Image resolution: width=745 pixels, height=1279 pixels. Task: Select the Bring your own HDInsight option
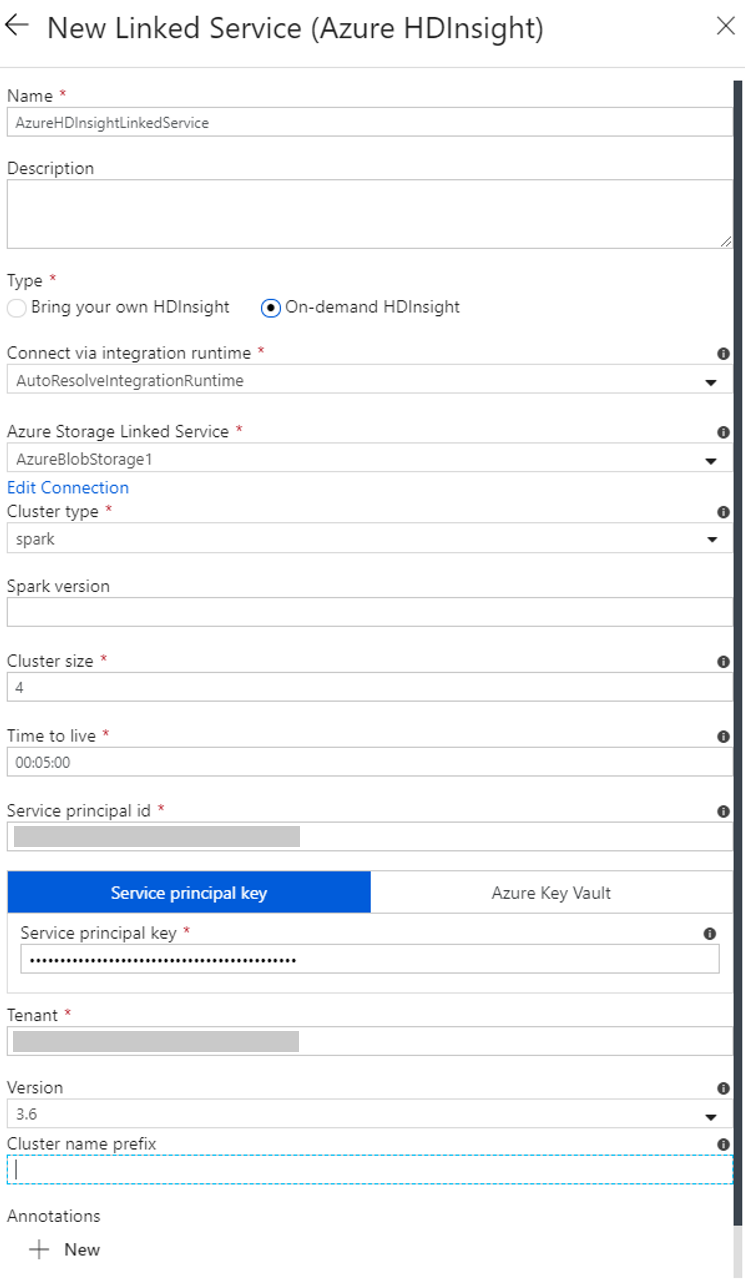15,307
